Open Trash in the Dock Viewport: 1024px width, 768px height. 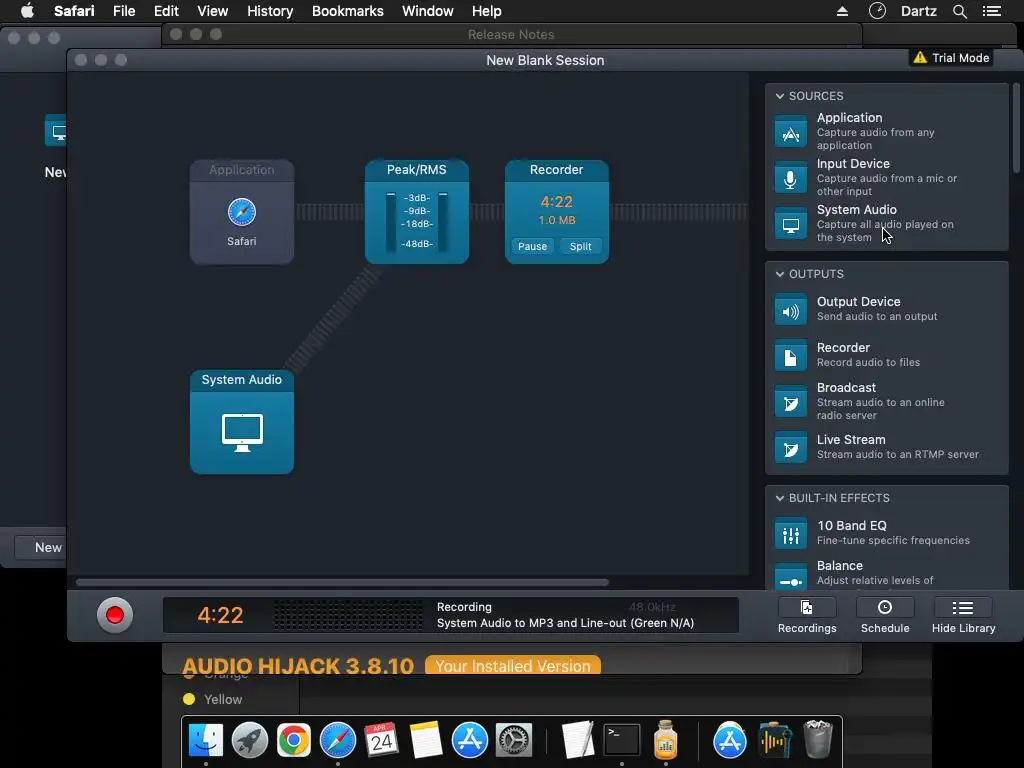pos(818,739)
